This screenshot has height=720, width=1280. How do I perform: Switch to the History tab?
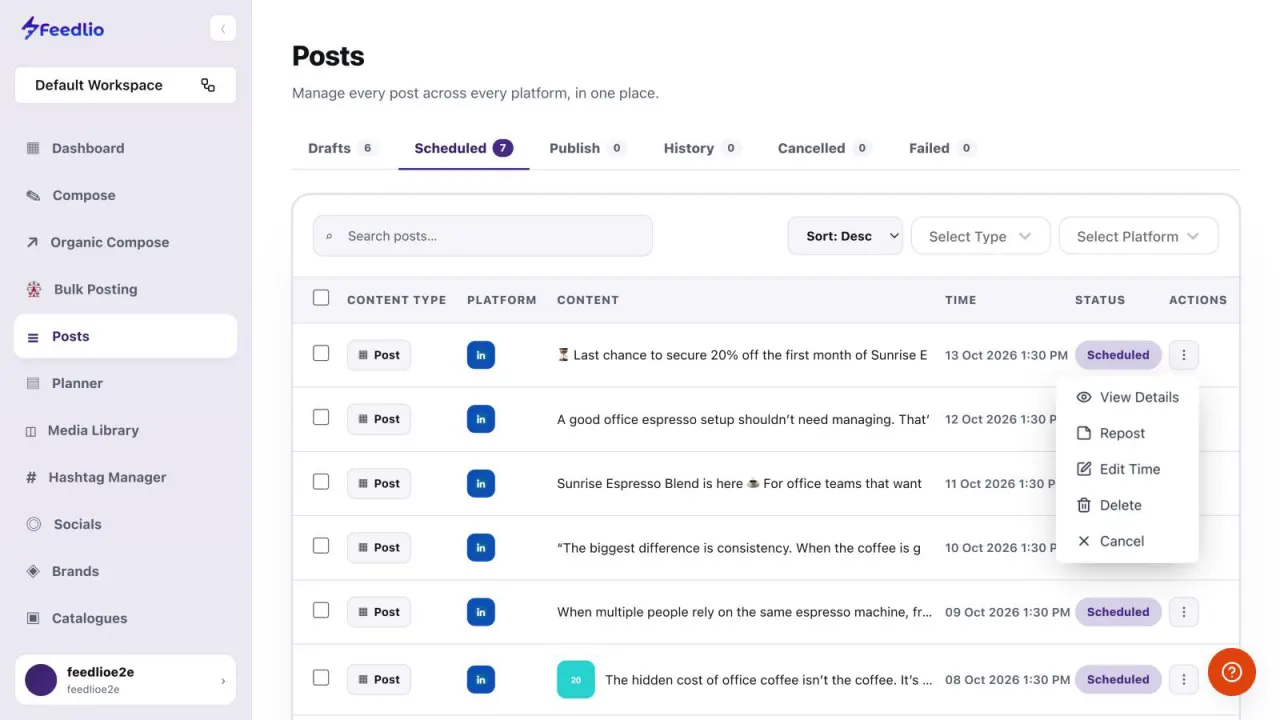701,148
